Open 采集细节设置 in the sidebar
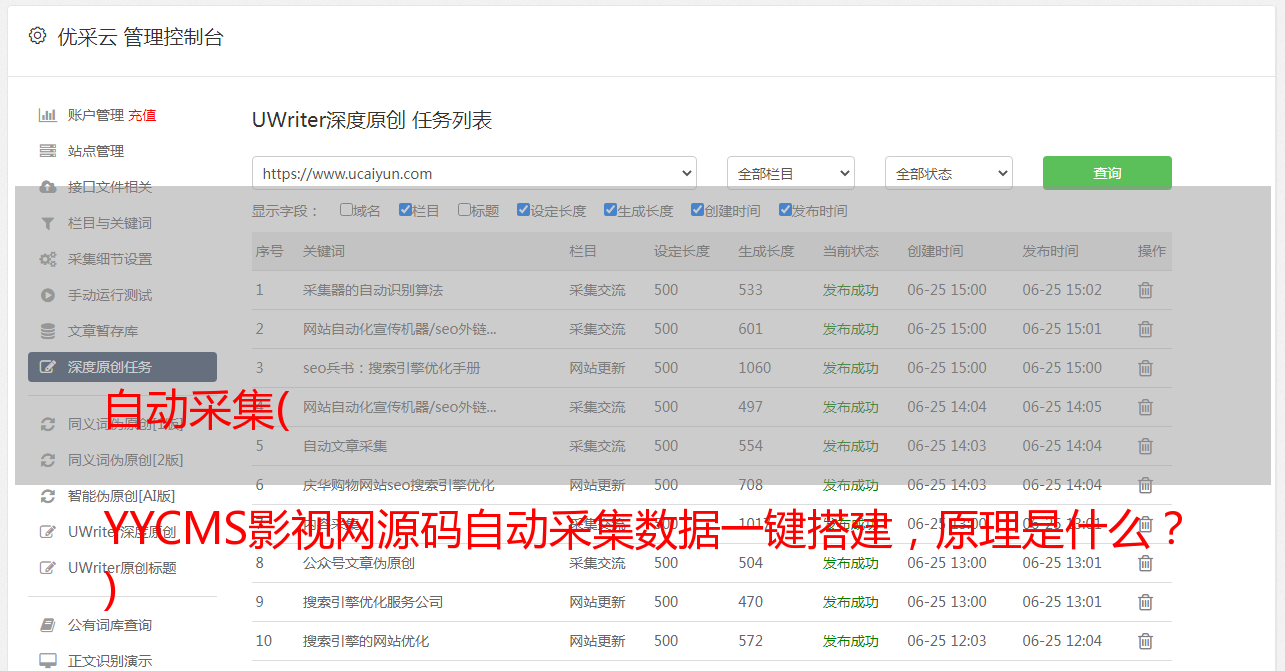The height and width of the screenshot is (671, 1285). (x=110, y=259)
